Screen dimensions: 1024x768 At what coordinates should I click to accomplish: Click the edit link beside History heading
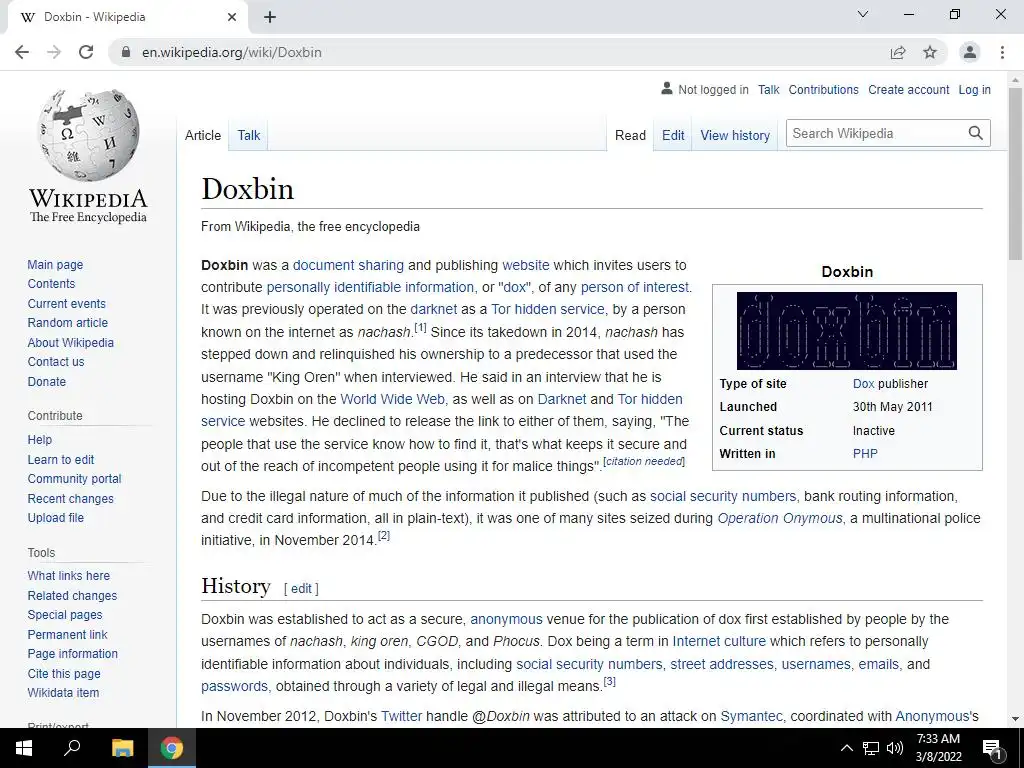tap(301, 588)
